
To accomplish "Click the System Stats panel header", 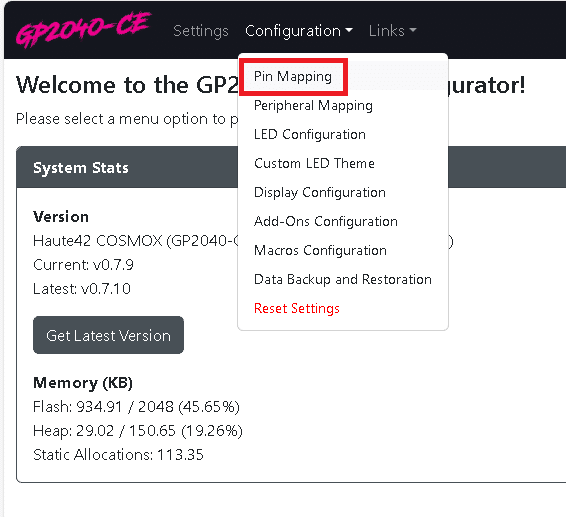I will pos(127,167).
